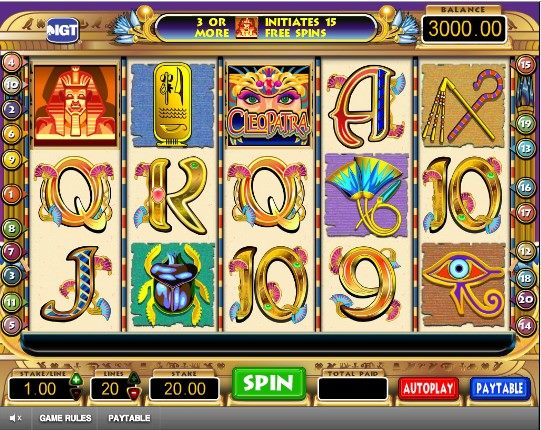Toggle the sound mute speaker icon

click(x=16, y=418)
